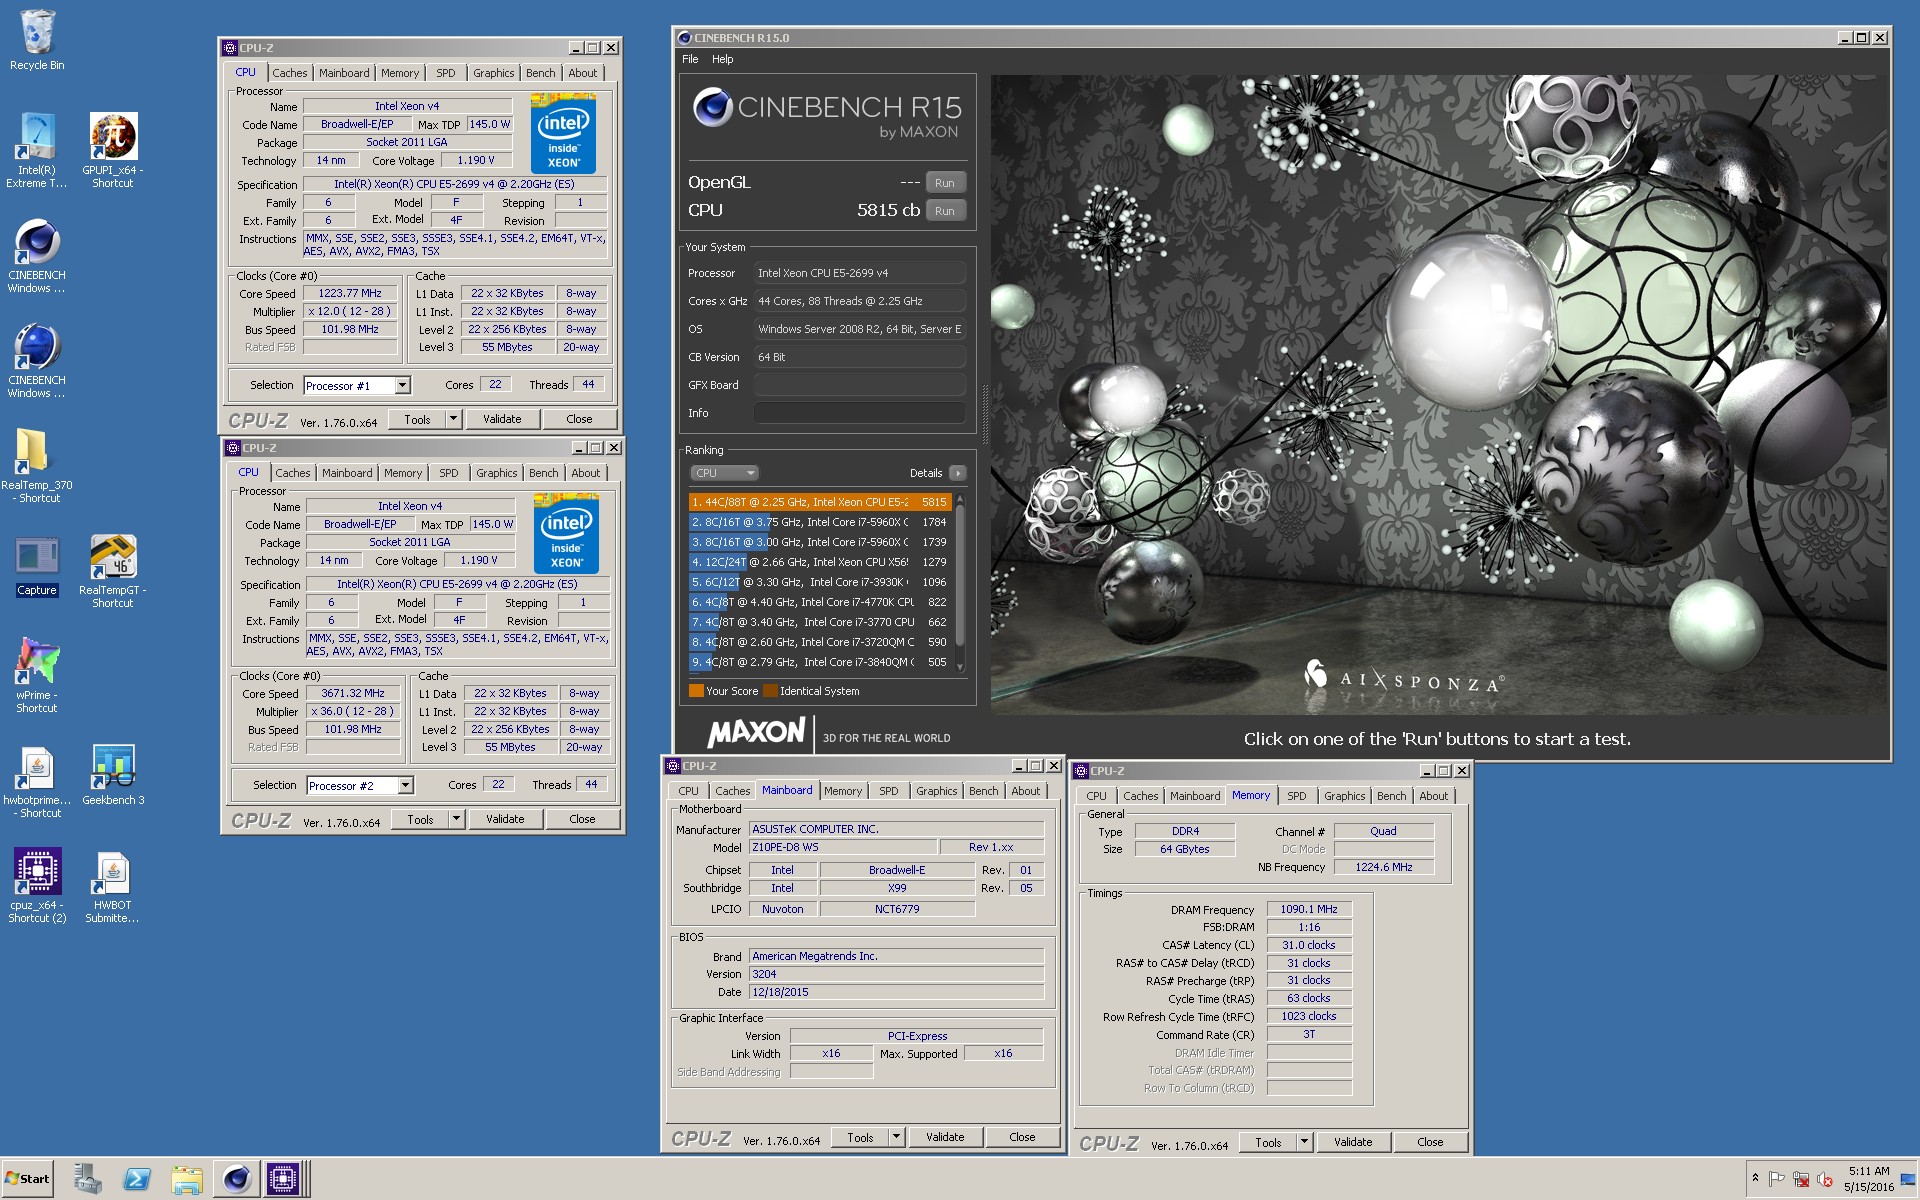Open the Processor #1 selection dropdown
This screenshot has height=1200, width=1920.
[x=400, y=385]
